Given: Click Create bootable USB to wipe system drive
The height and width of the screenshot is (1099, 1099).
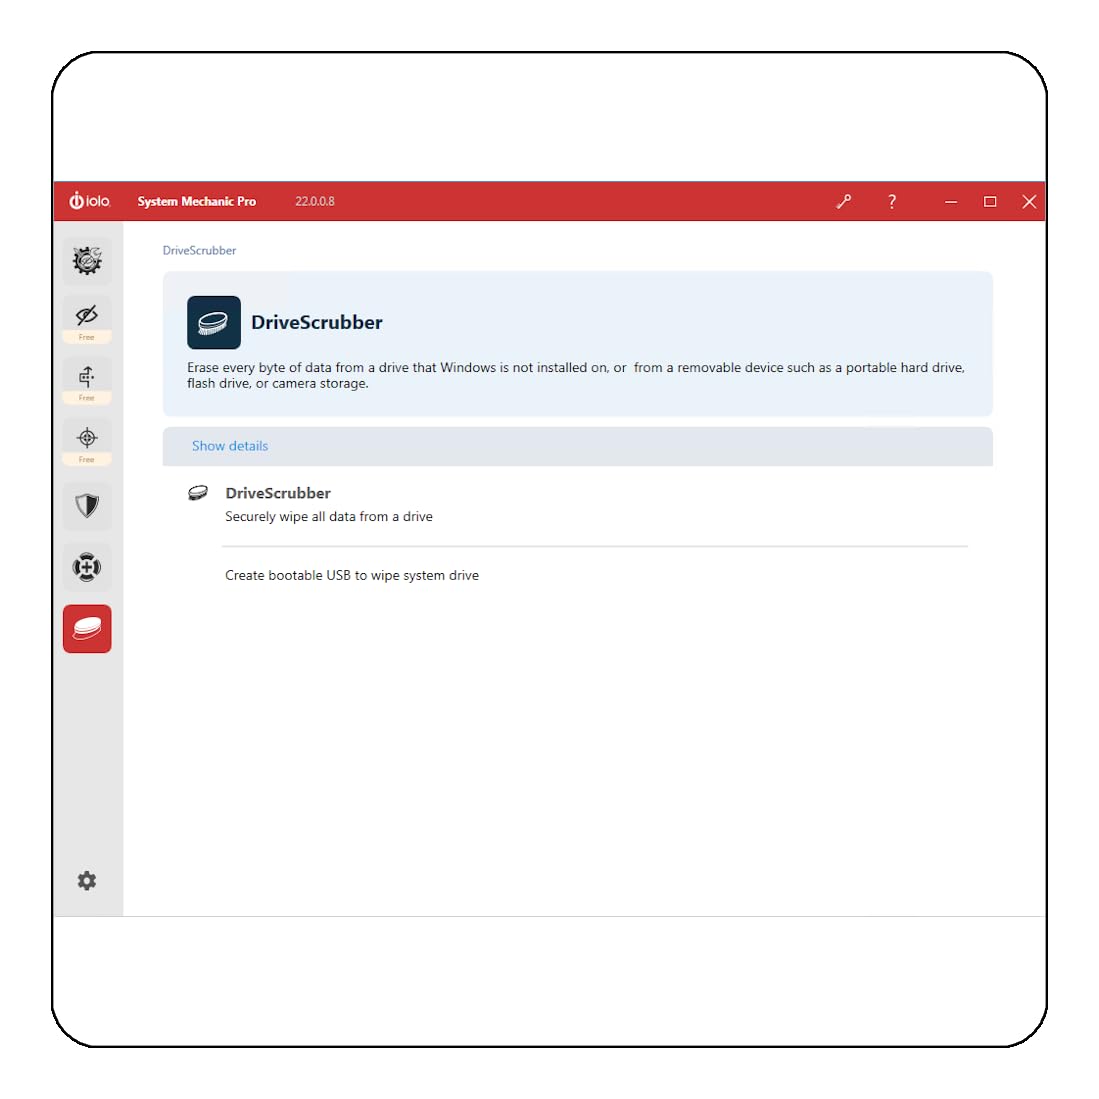Looking at the screenshot, I should pos(352,575).
